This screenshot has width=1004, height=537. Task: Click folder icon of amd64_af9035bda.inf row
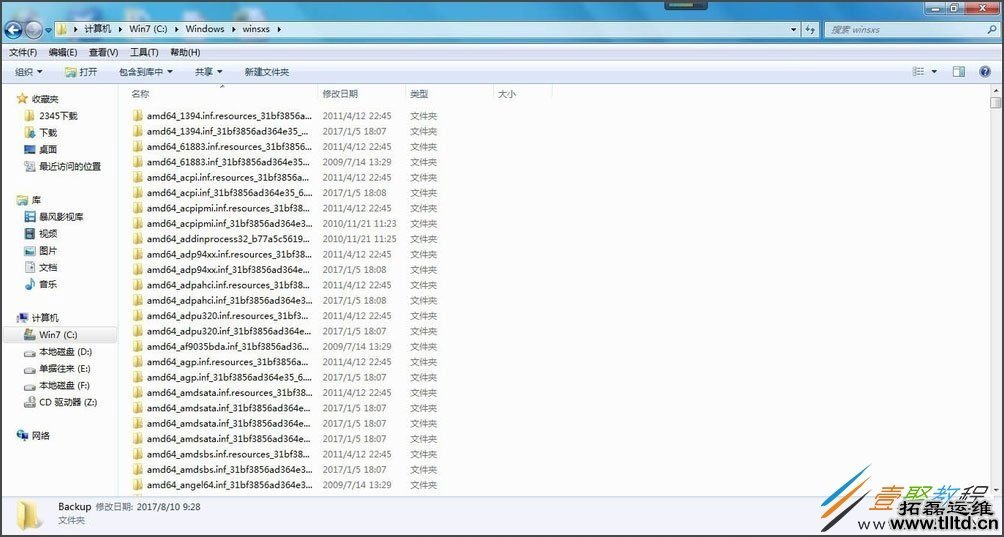point(138,346)
